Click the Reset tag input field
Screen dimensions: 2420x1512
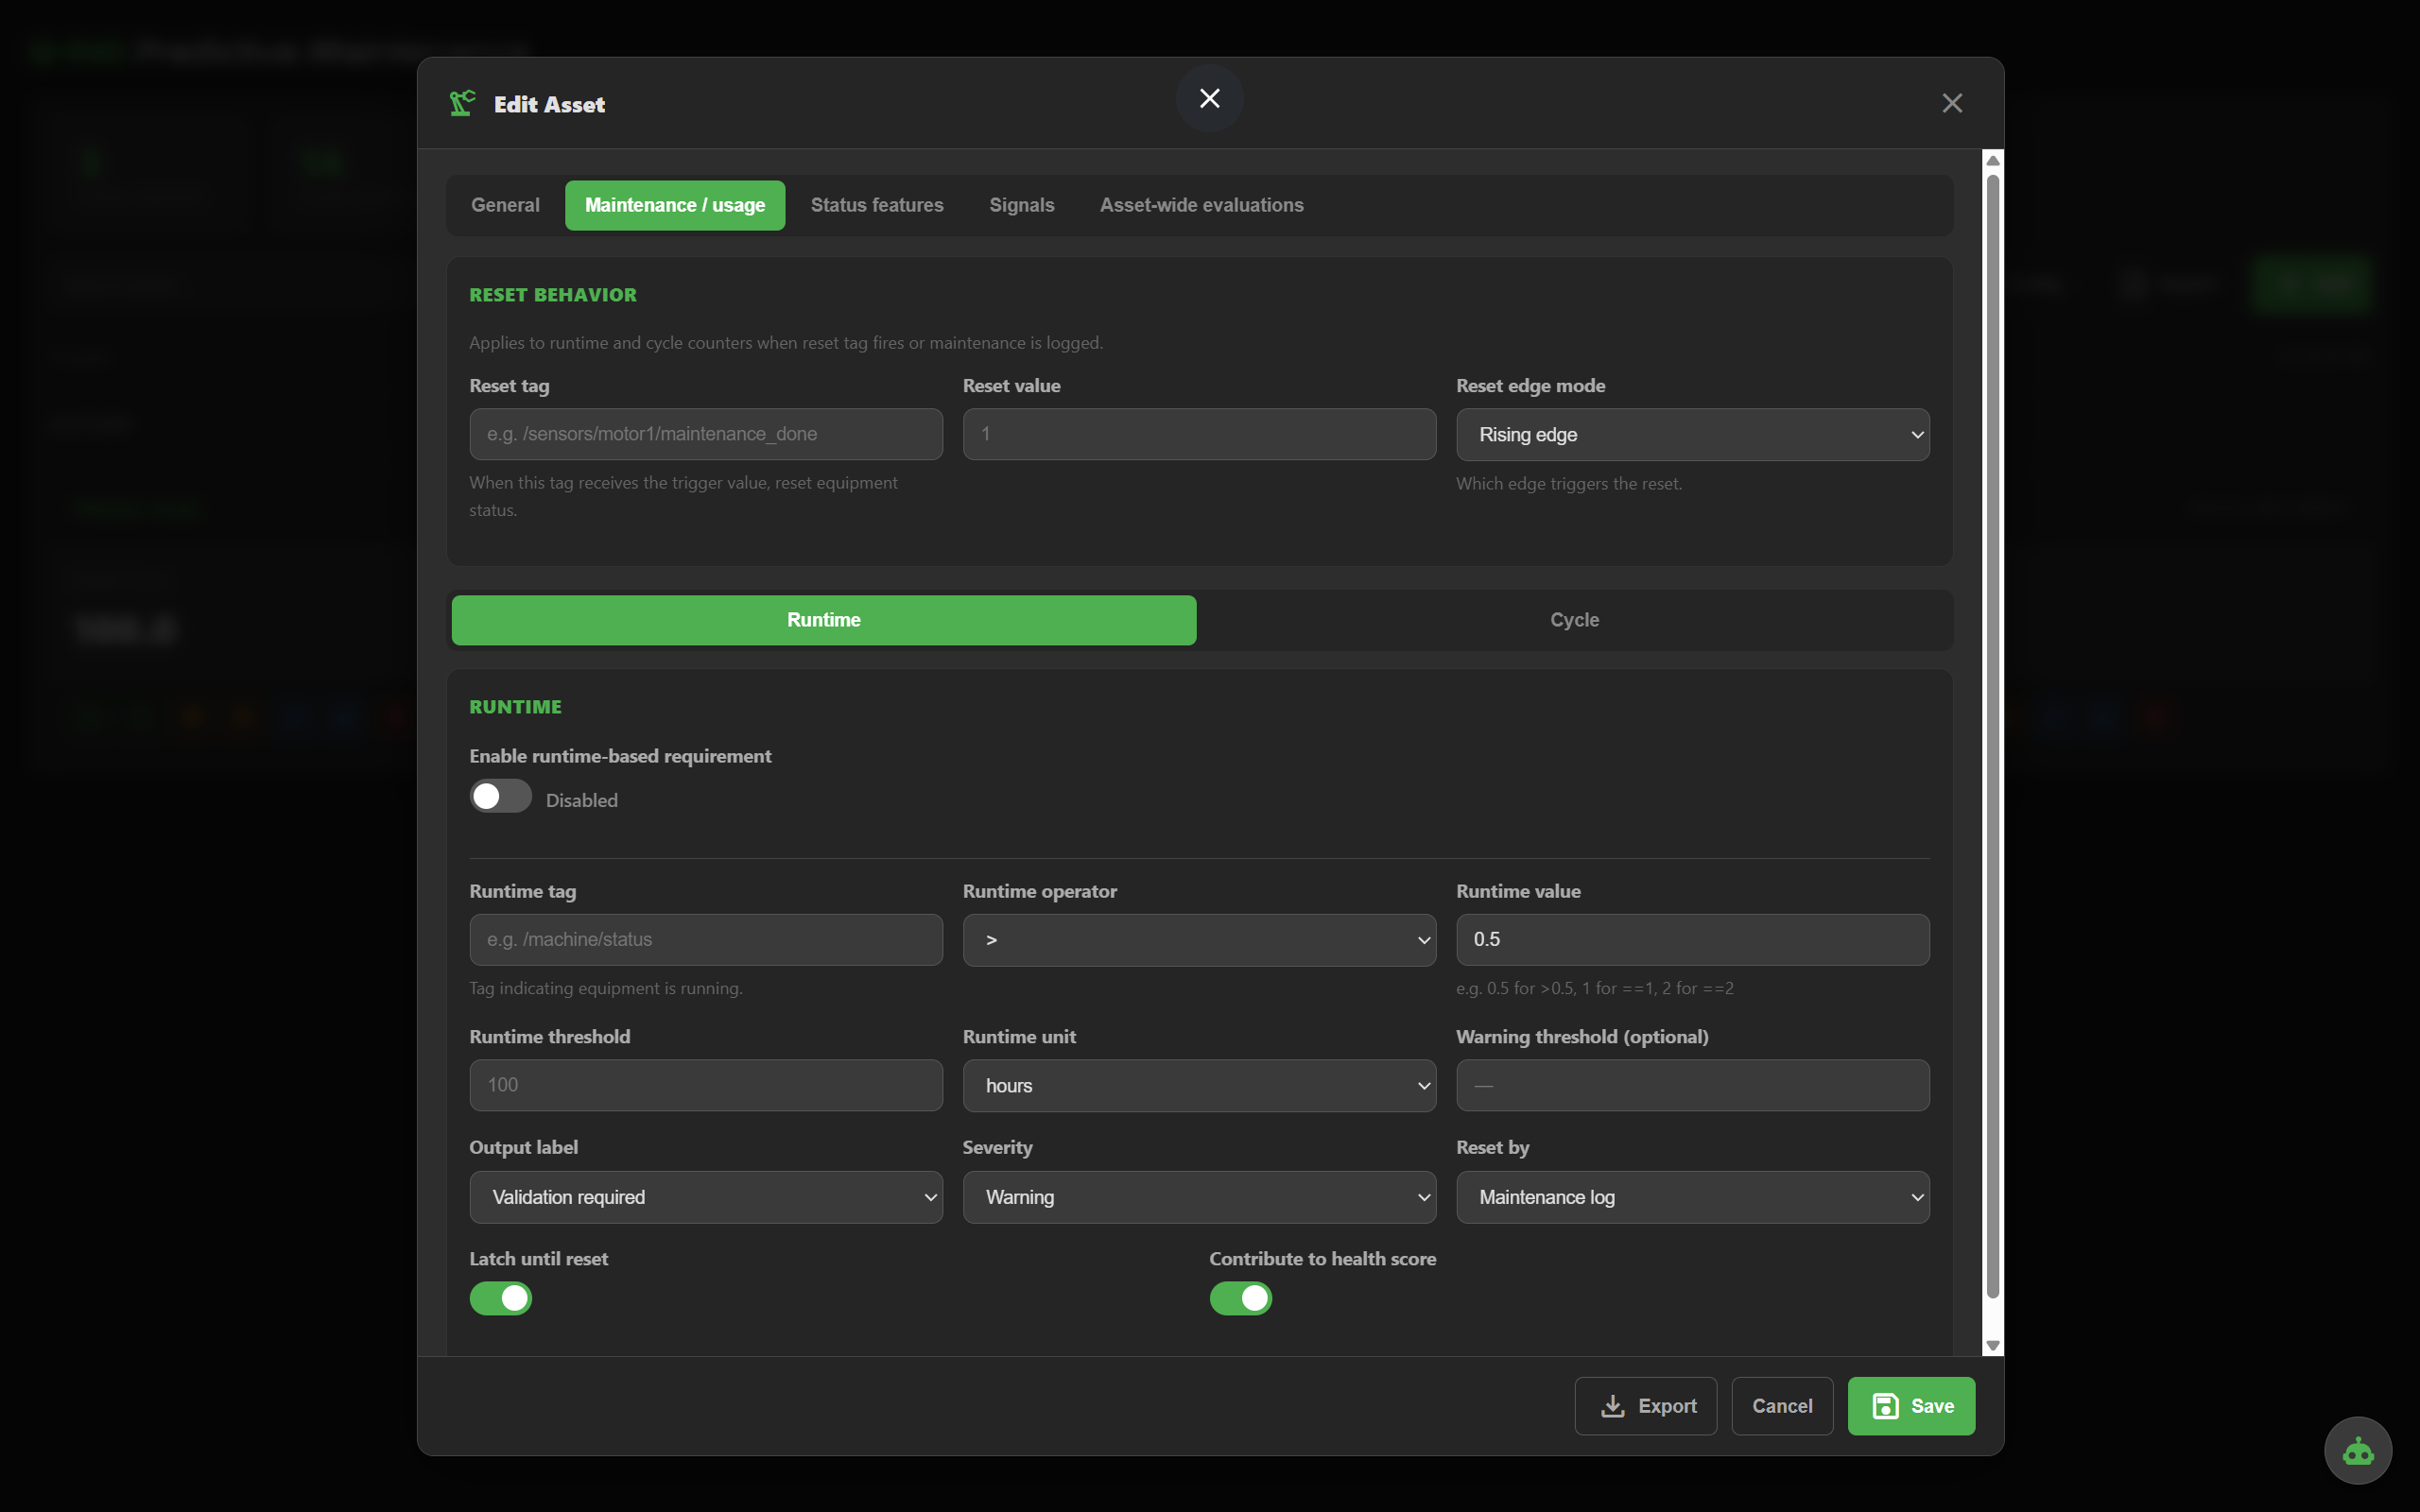tap(706, 434)
